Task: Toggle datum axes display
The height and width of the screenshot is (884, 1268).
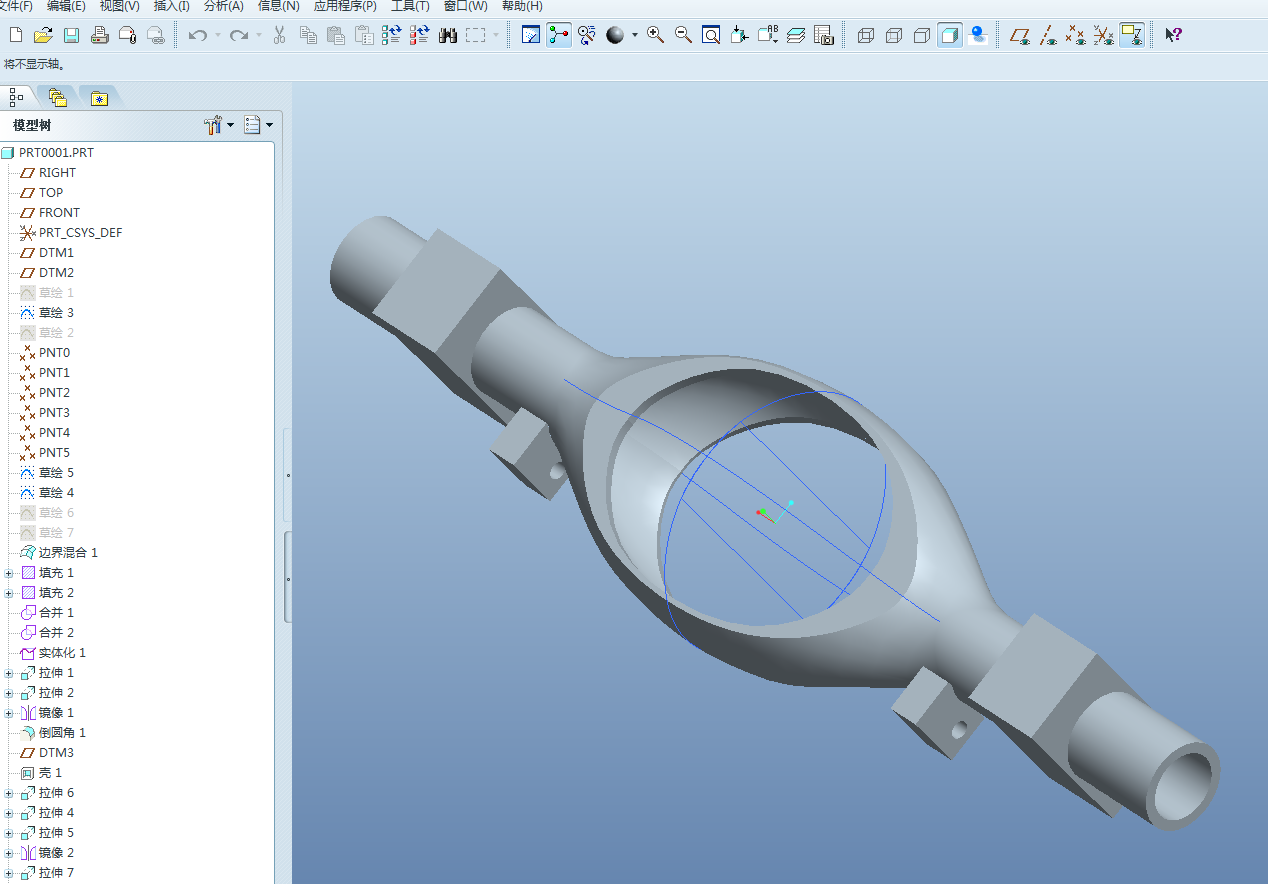Action: coord(1048,36)
